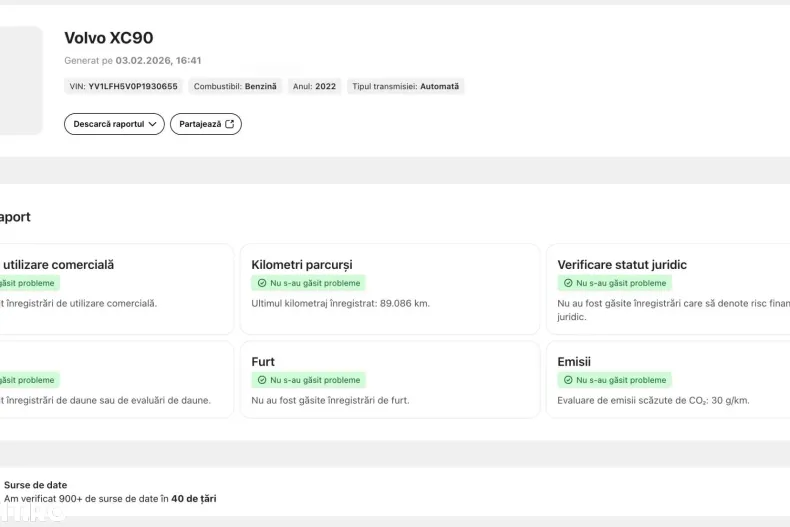
Task: Click the Tipul transmisiei: Automată tag
Action: [x=405, y=87]
